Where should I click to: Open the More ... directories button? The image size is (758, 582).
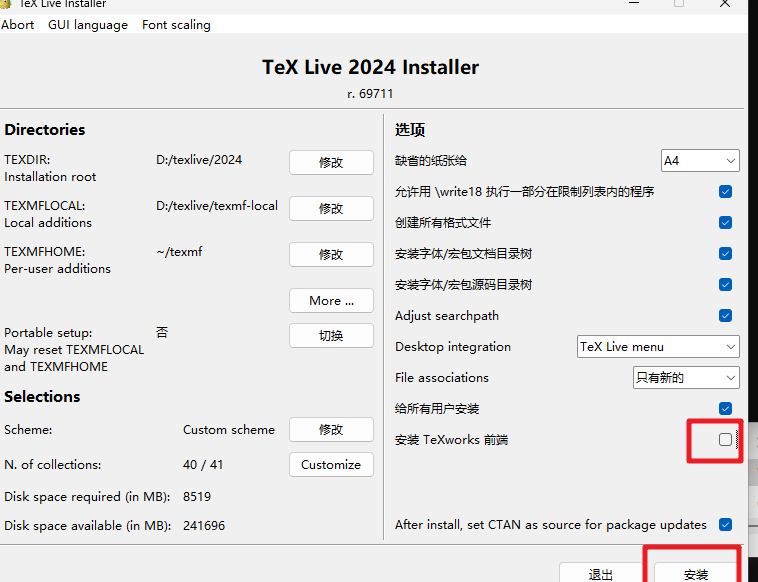[331, 301]
